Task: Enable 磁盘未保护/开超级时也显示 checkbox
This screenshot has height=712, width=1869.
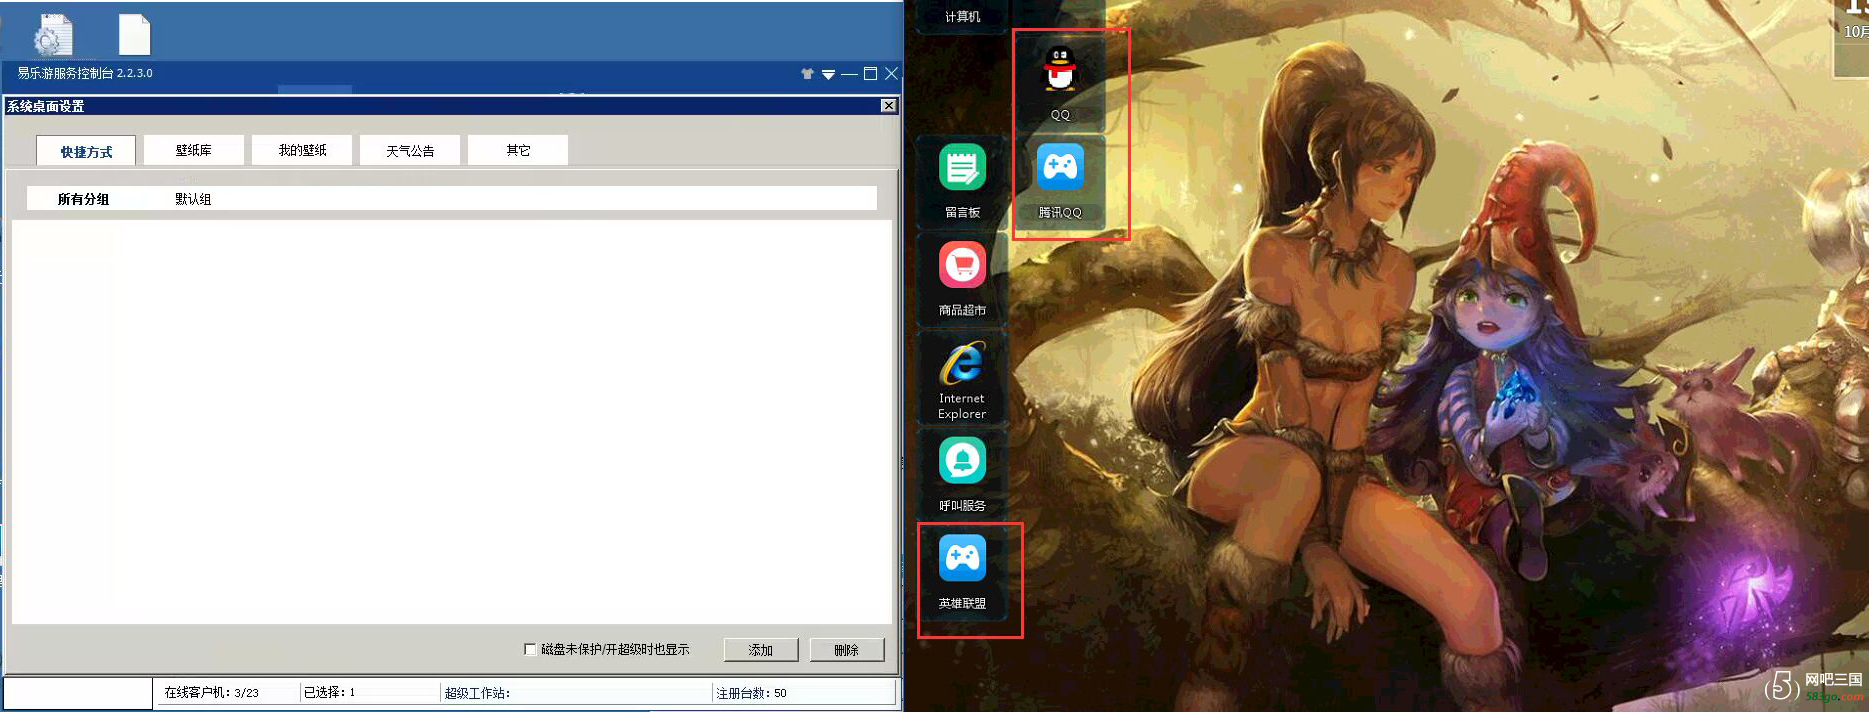Action: tap(530, 649)
